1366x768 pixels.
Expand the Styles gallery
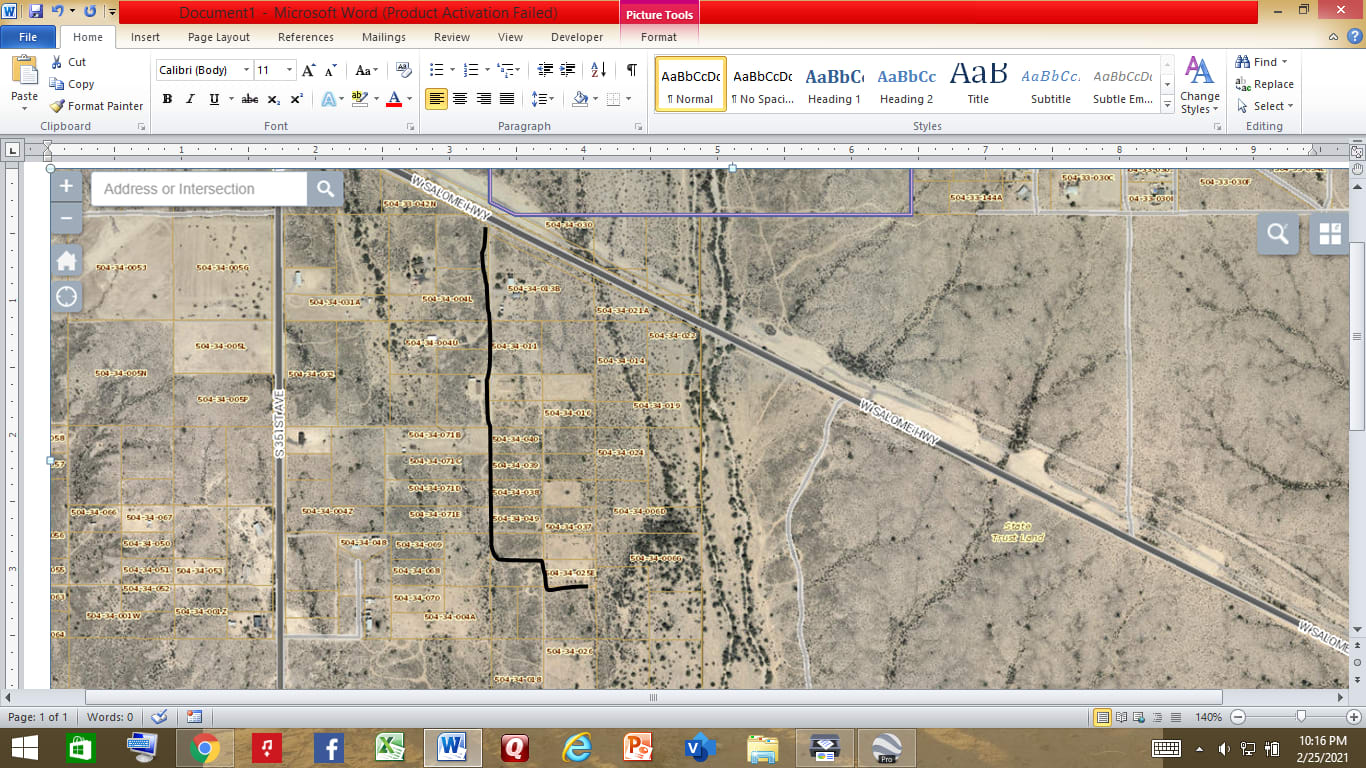pos(1167,106)
